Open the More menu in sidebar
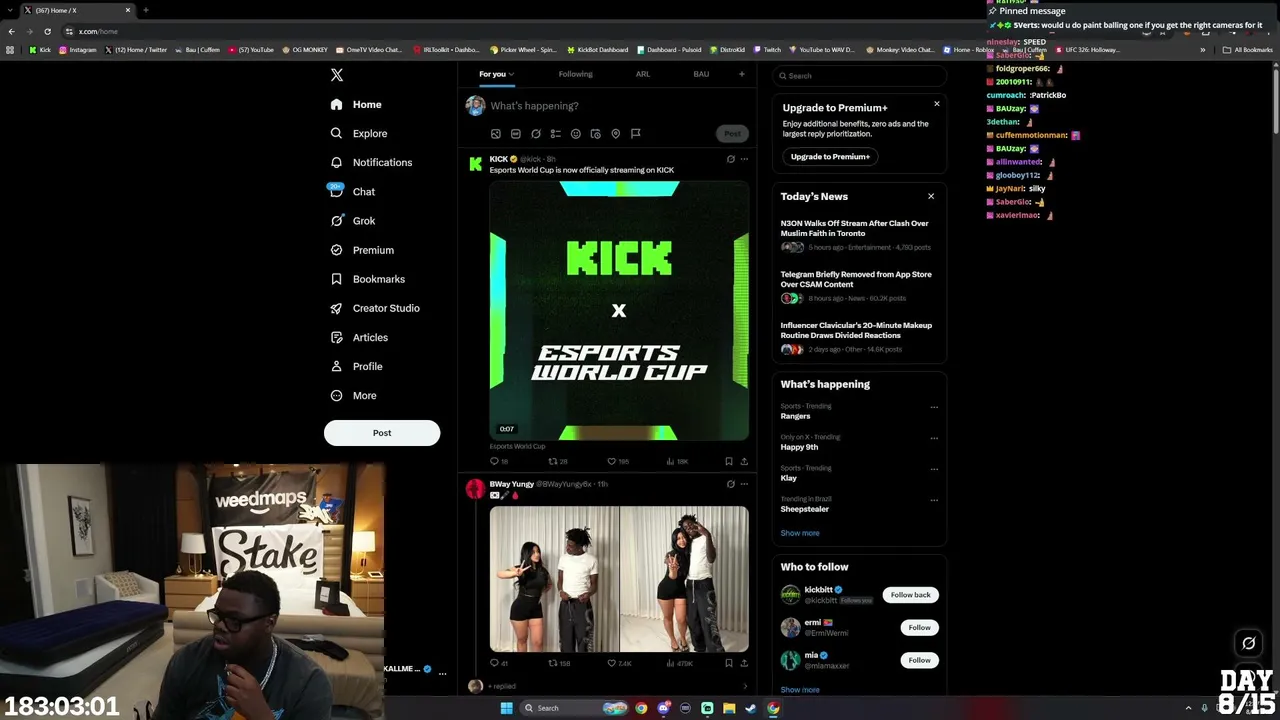 coord(354,395)
